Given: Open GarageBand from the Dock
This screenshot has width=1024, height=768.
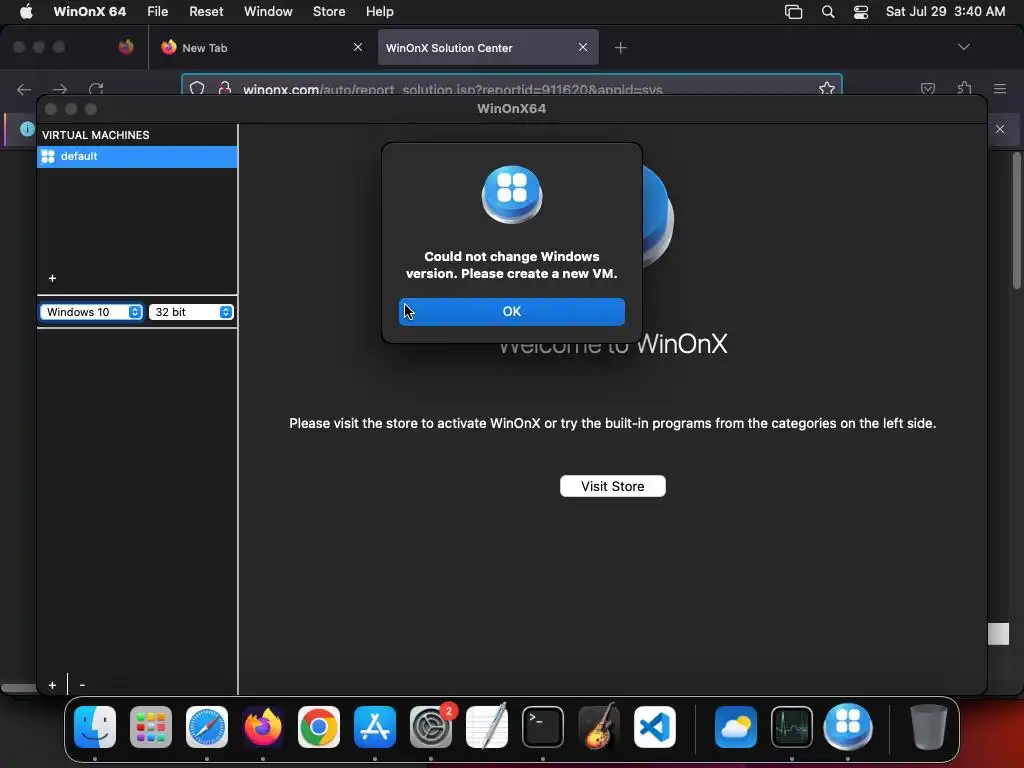Looking at the screenshot, I should tap(599, 727).
